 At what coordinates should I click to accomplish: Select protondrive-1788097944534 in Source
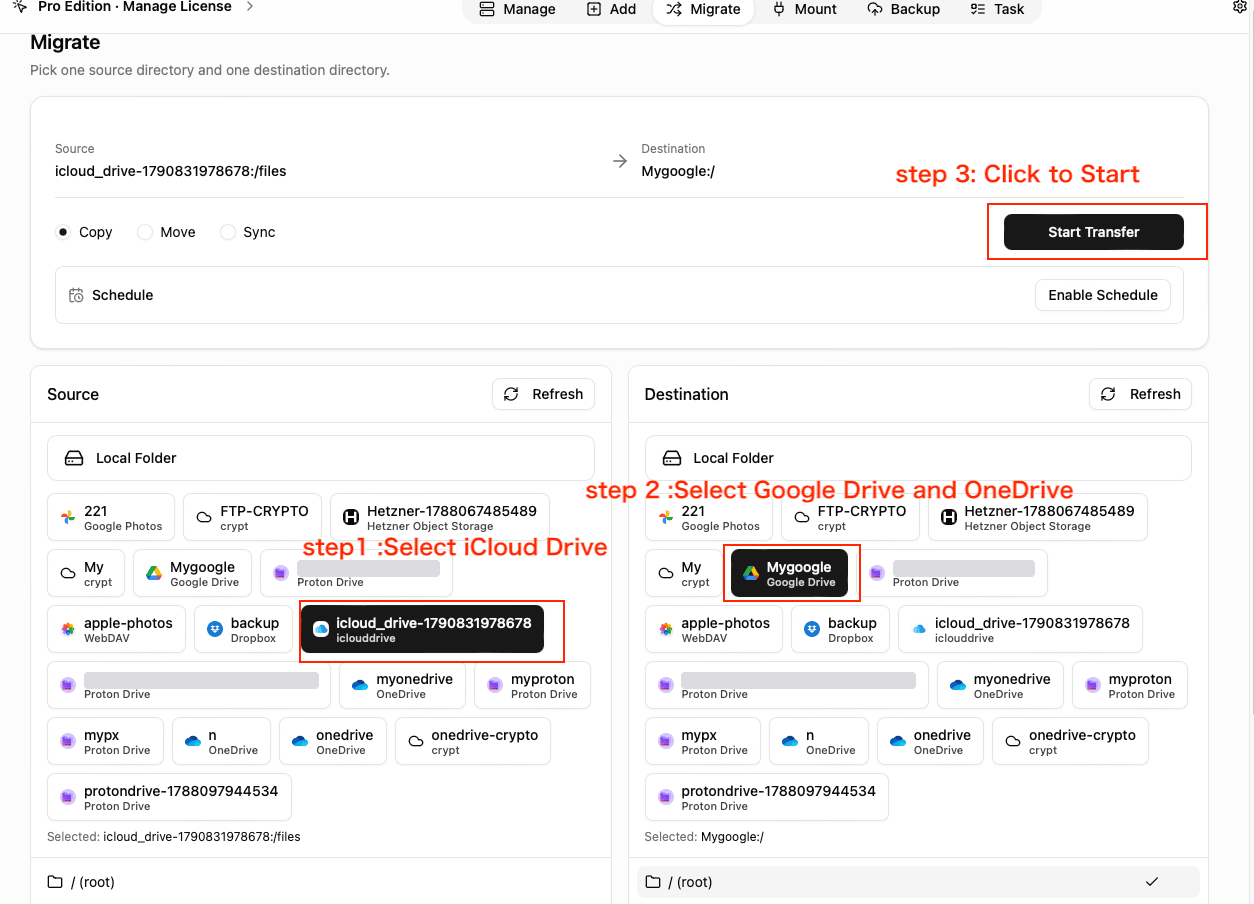169,797
